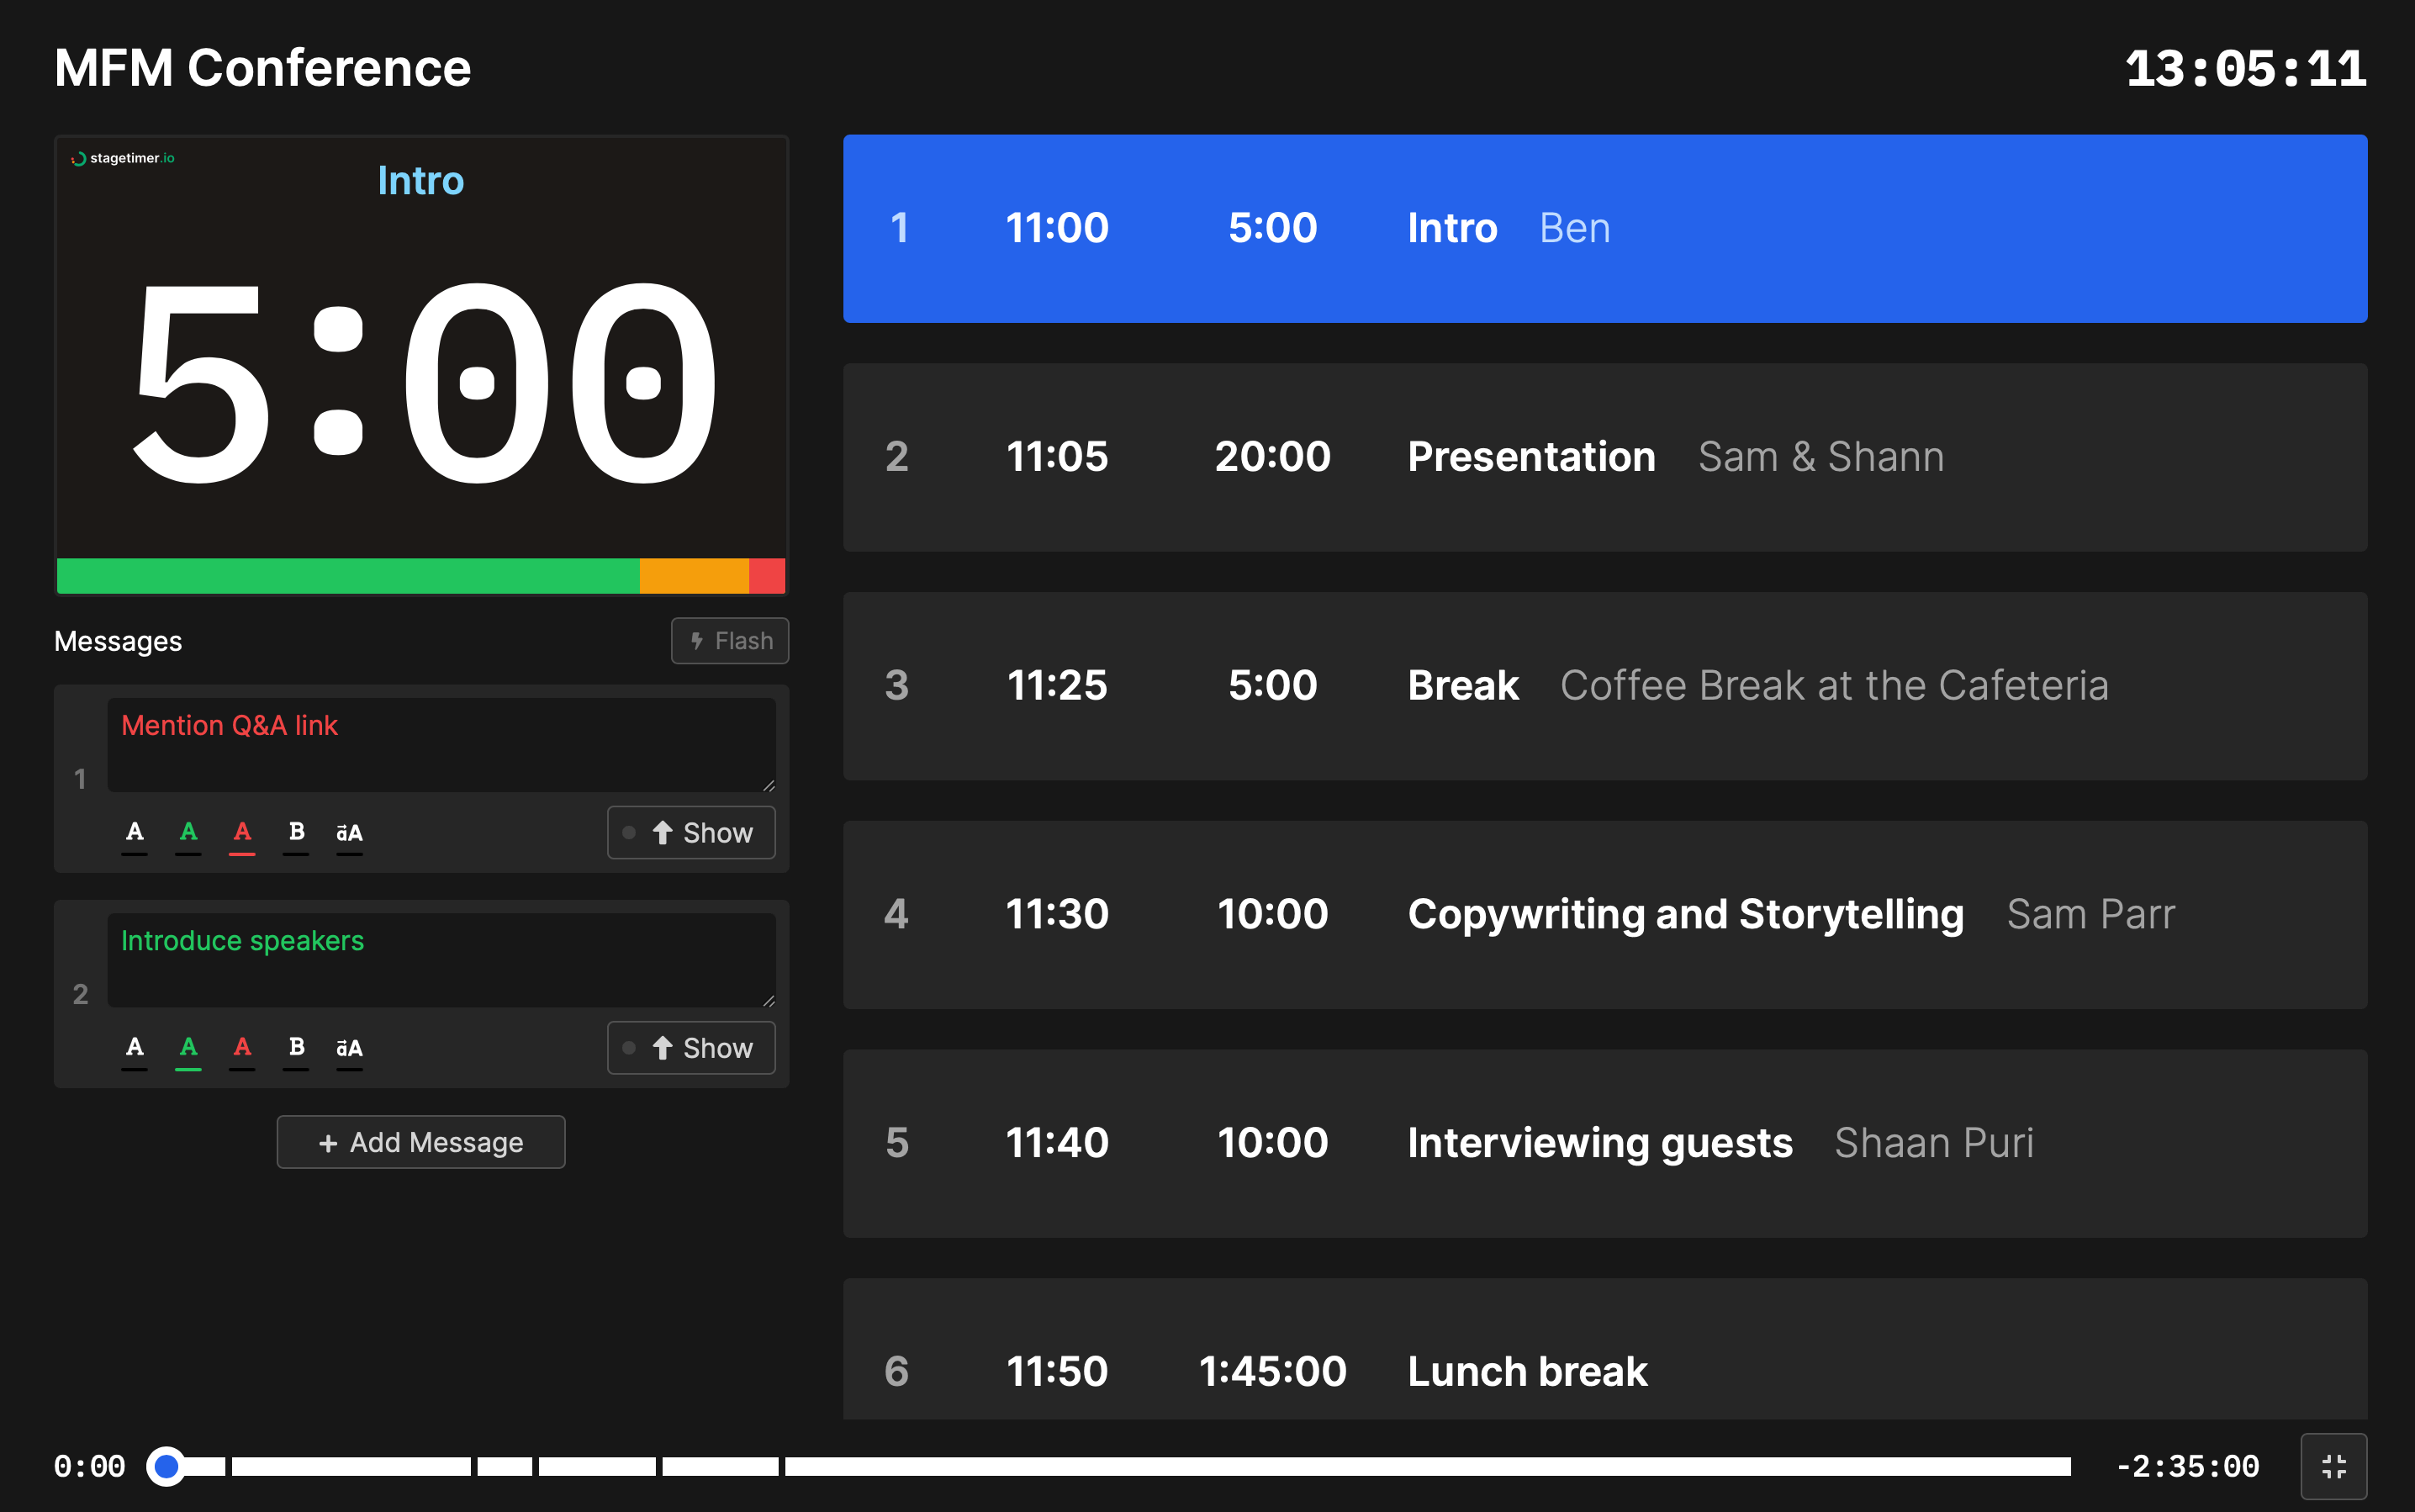Click white text color option for message 1
This screenshot has height=1512, width=2415.
click(136, 831)
